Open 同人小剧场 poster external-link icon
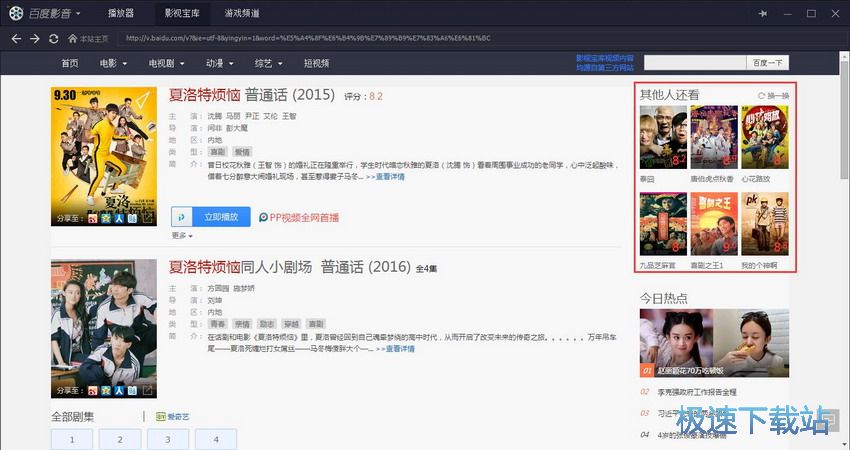The height and width of the screenshot is (450, 850). click(x=147, y=390)
